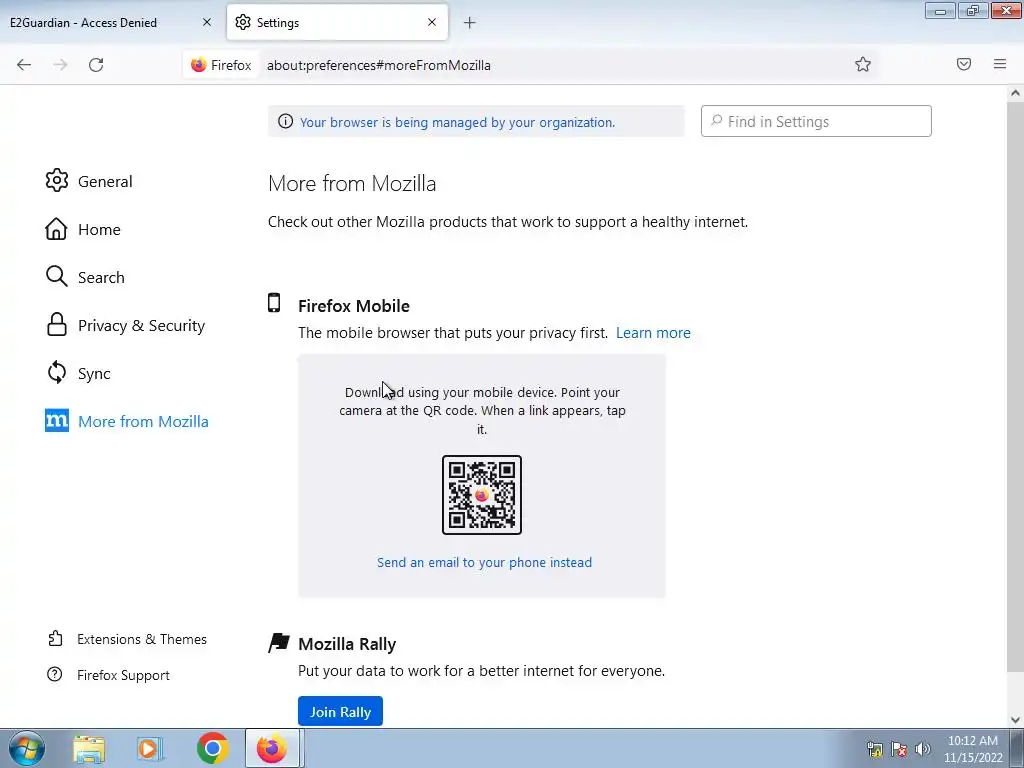Open the Firefox application menu (hamburger)
This screenshot has height=768, width=1024.
click(x=1000, y=64)
